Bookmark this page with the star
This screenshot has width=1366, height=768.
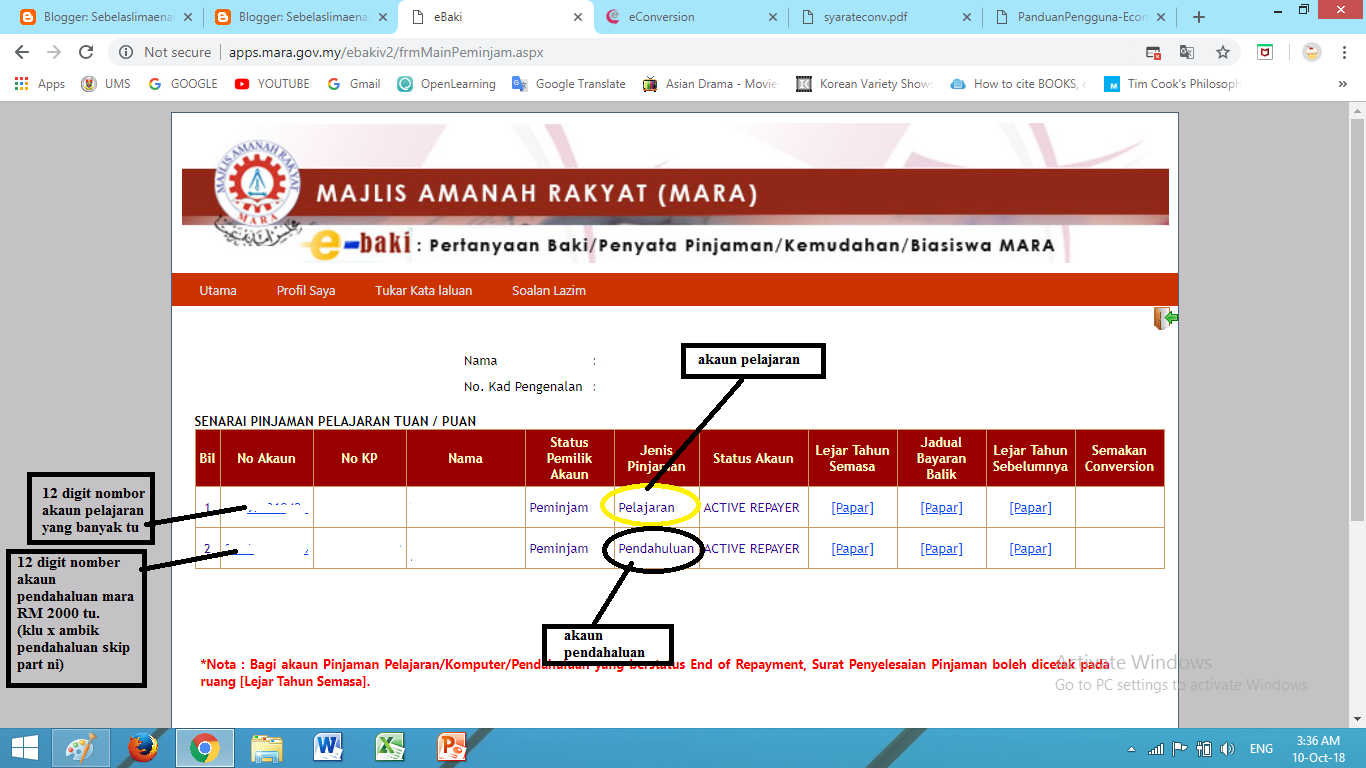click(x=1222, y=52)
